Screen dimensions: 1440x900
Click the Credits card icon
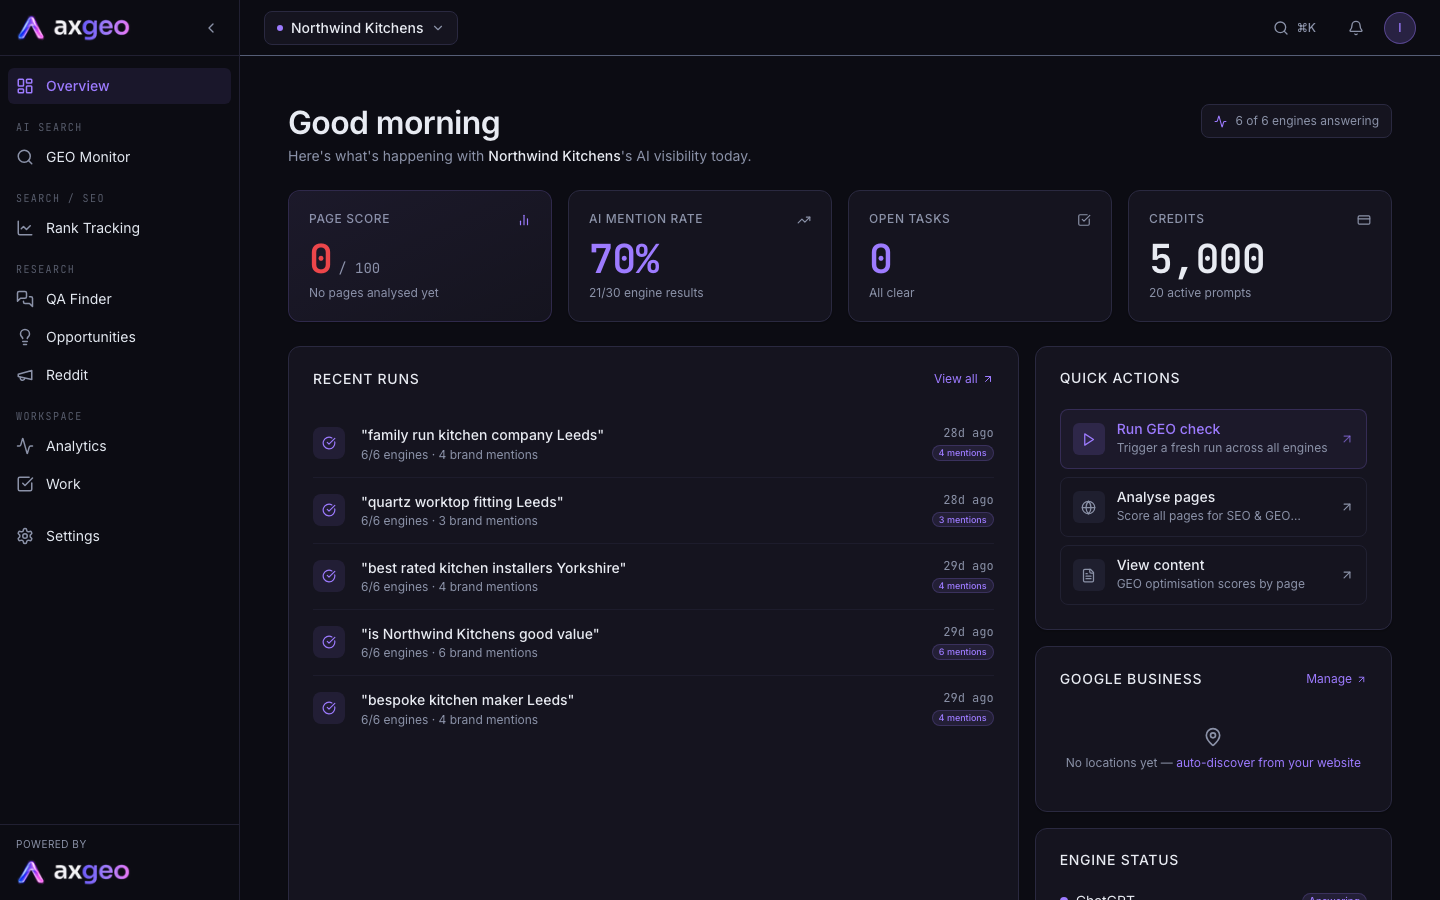(x=1364, y=220)
